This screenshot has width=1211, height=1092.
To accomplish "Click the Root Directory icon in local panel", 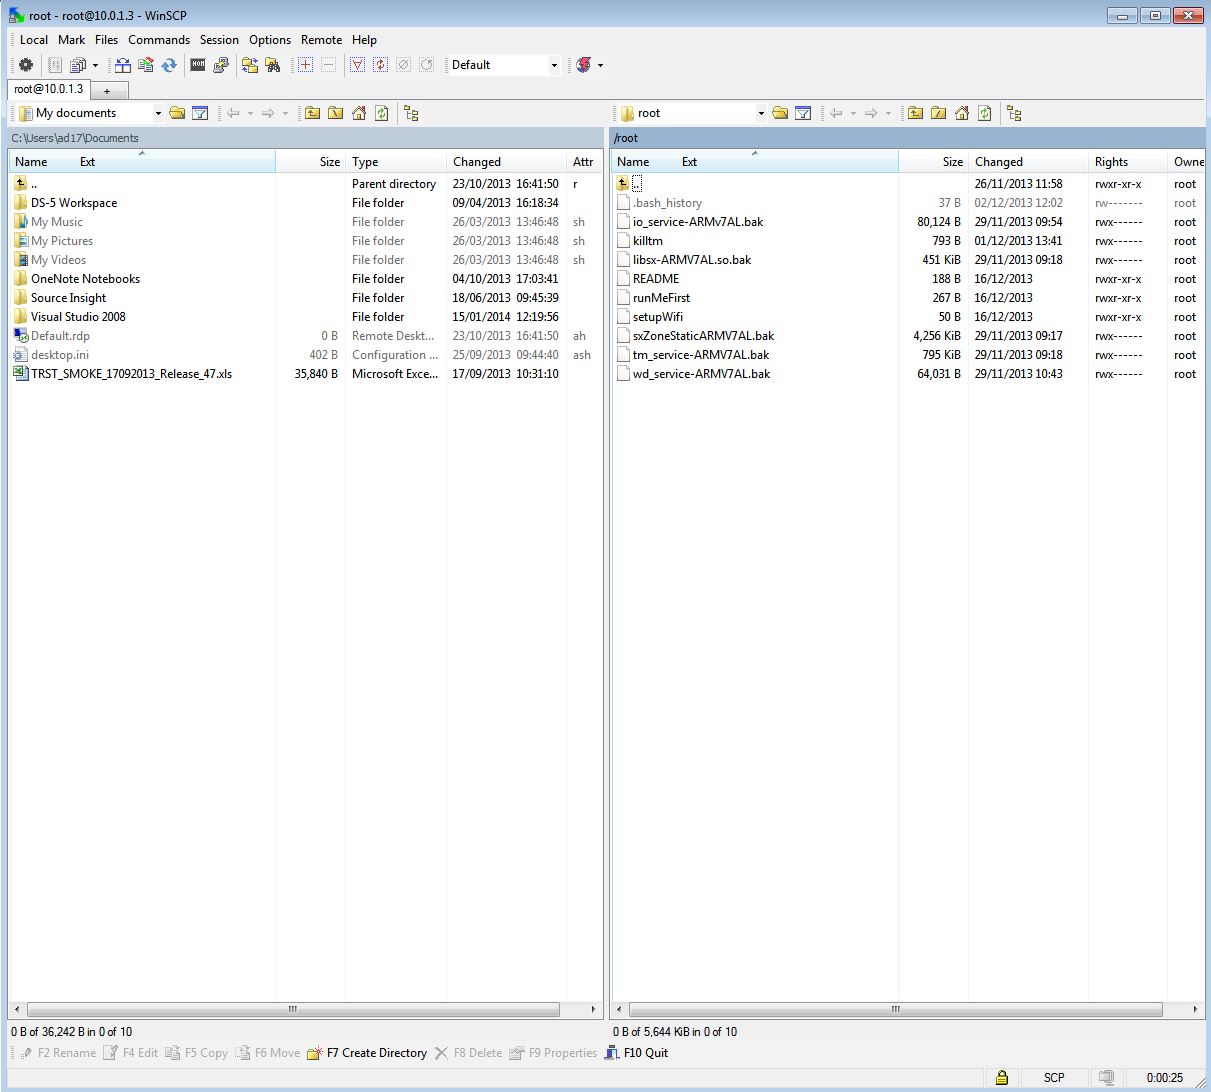I will click(336, 113).
